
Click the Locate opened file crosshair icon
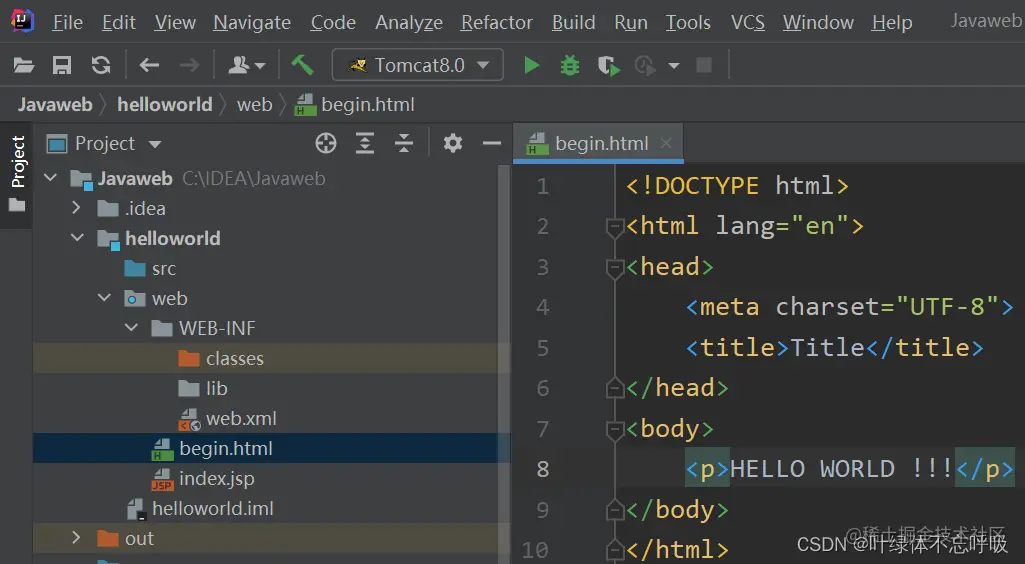click(326, 143)
